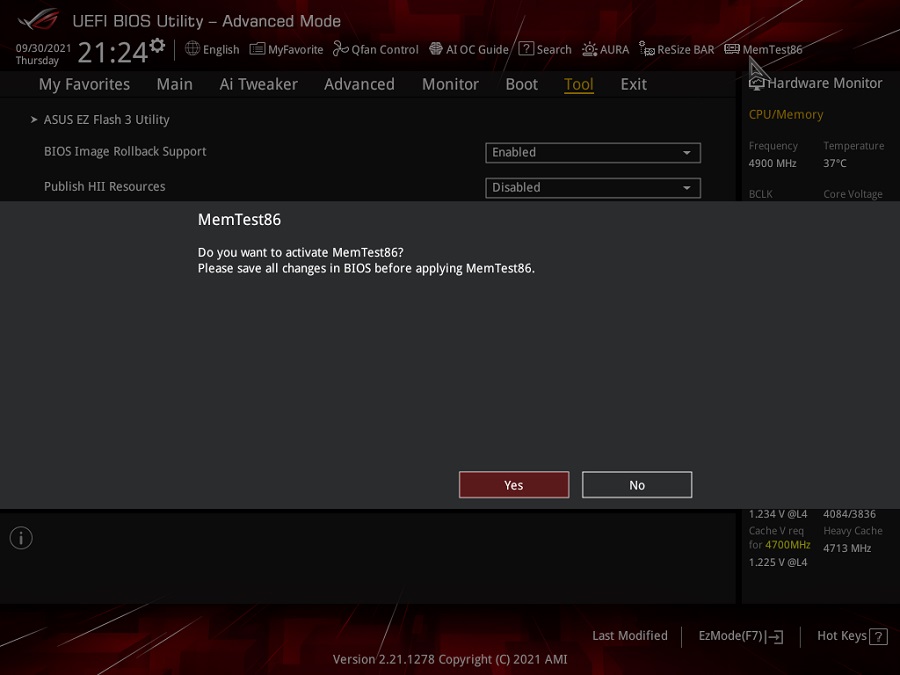Click Hardware Monitor panel icon

tap(757, 84)
